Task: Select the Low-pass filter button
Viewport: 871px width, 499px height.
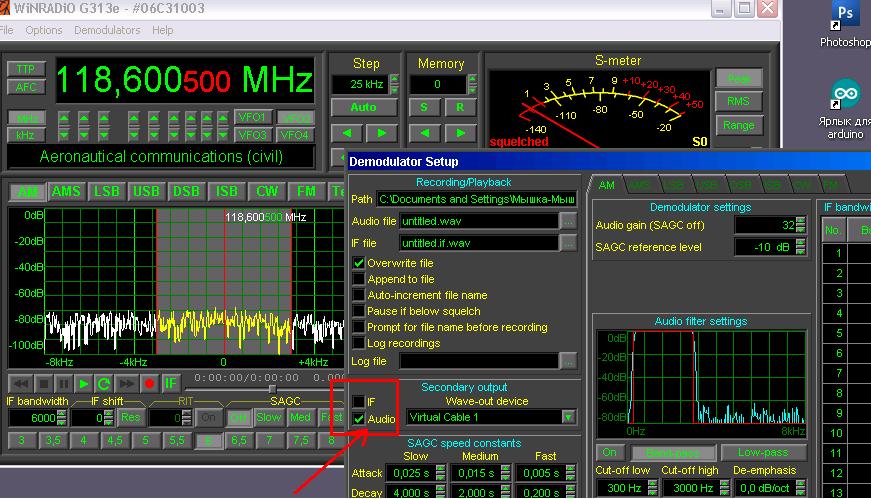Action: click(x=763, y=452)
